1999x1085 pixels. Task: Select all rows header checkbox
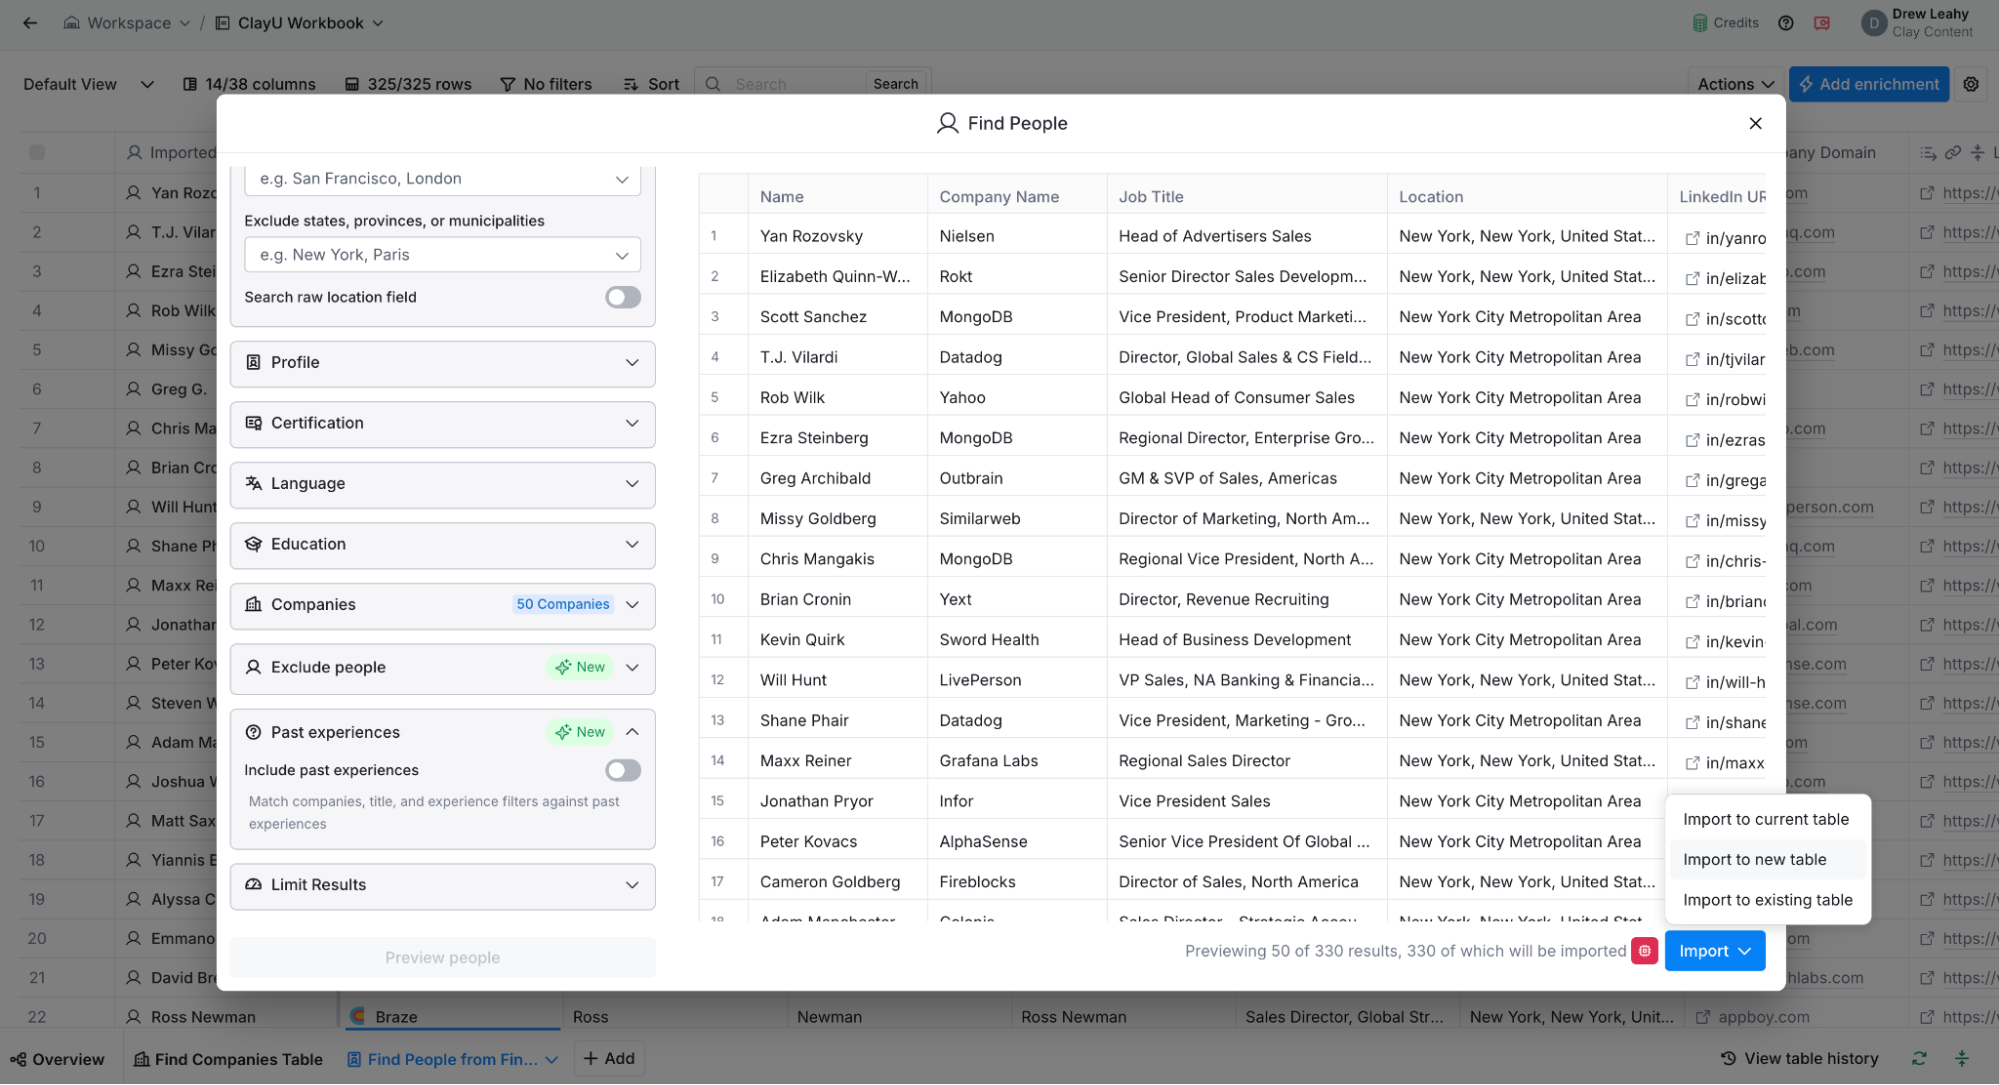[37, 152]
